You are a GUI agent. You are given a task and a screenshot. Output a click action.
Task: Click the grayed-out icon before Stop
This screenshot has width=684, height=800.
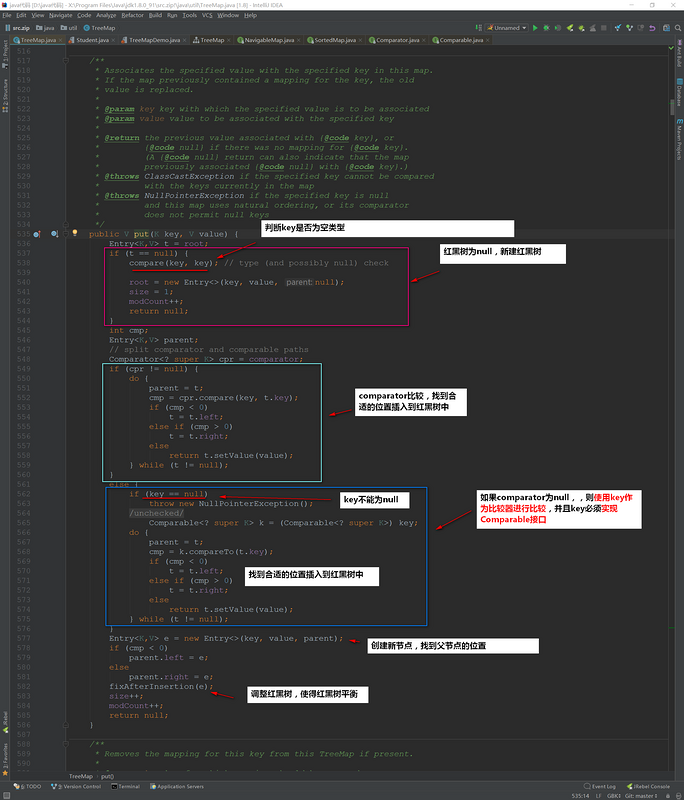click(592, 28)
